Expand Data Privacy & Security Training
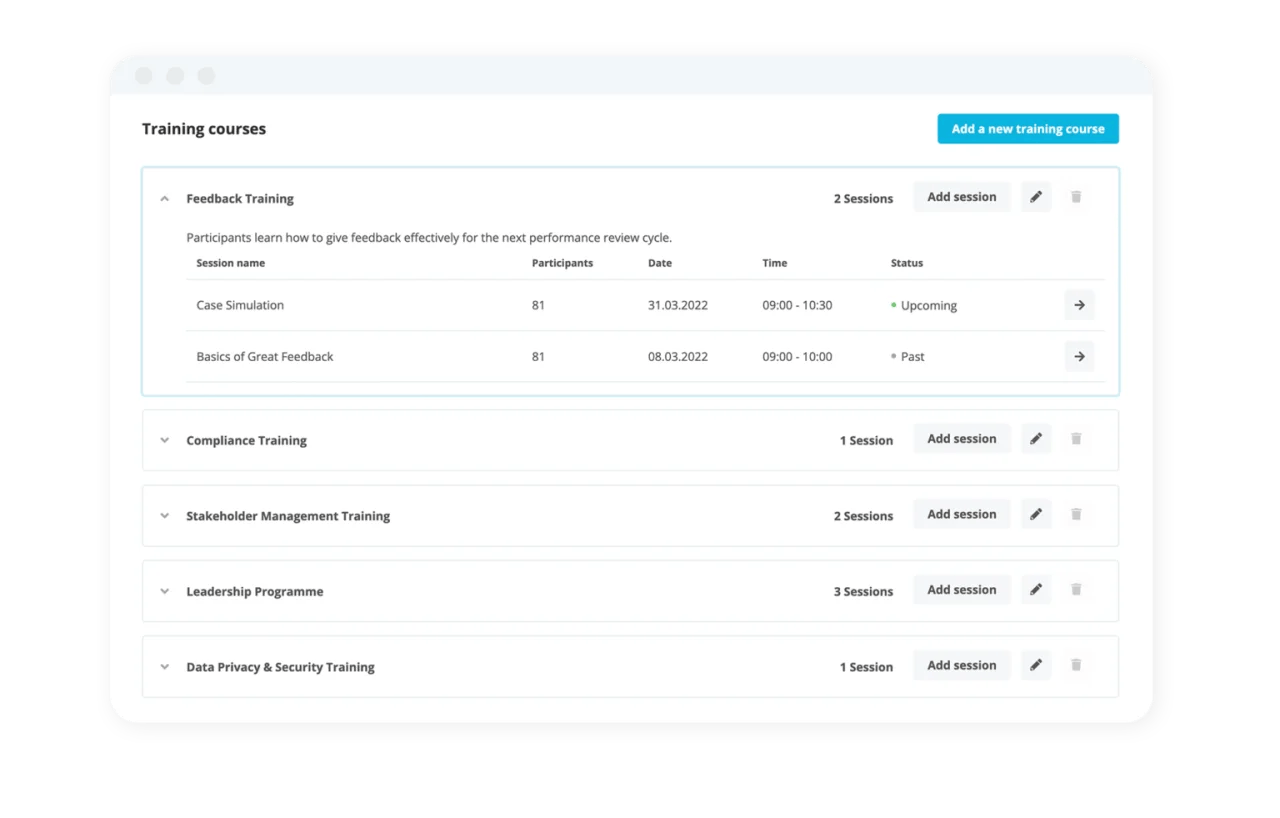The width and height of the screenshot is (1280, 818). click(x=165, y=667)
